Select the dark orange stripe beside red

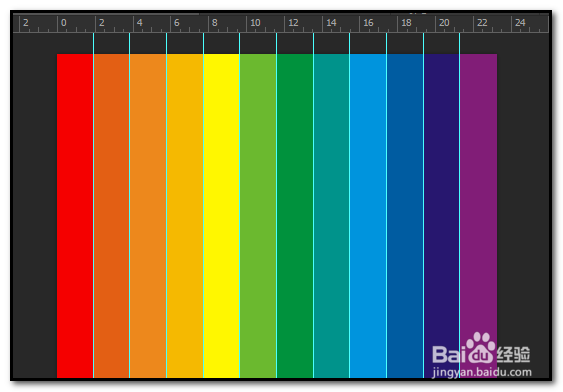pos(112,216)
